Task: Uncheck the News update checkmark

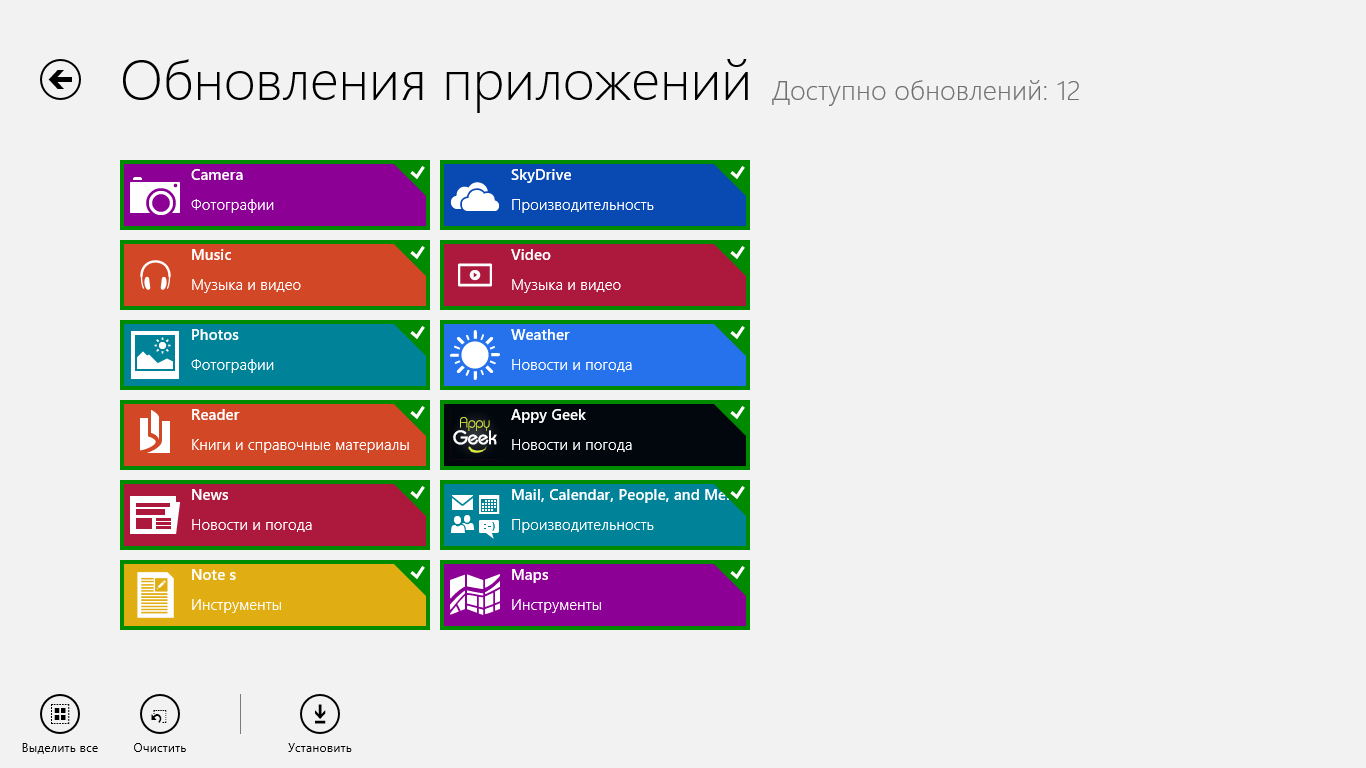Action: tap(417, 493)
